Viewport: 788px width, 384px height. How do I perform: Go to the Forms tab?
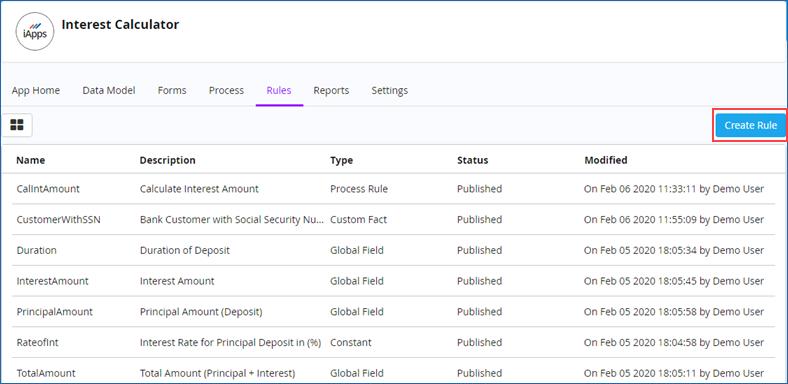click(x=172, y=90)
